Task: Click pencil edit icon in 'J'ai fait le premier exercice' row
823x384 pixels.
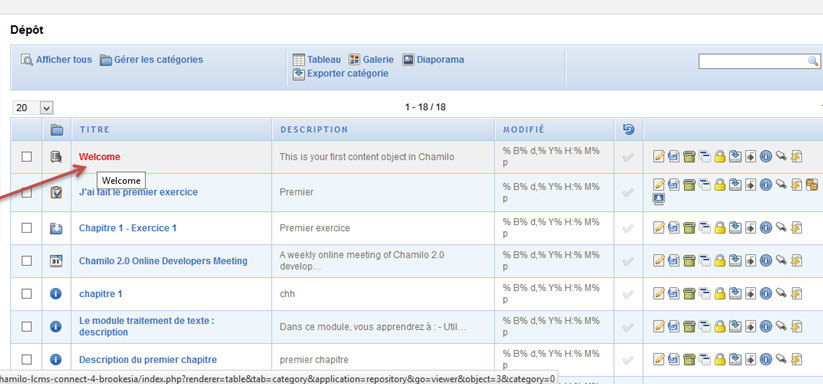Action: click(x=659, y=185)
